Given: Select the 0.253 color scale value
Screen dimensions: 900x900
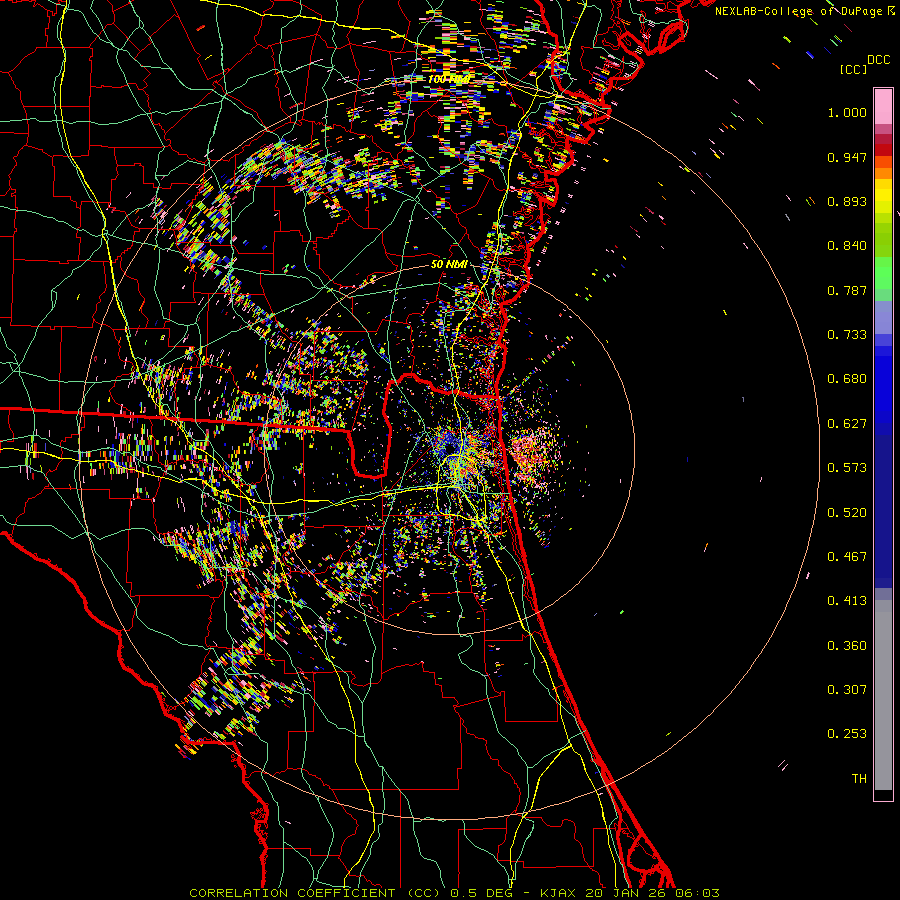Looking at the screenshot, I should click(x=847, y=734).
